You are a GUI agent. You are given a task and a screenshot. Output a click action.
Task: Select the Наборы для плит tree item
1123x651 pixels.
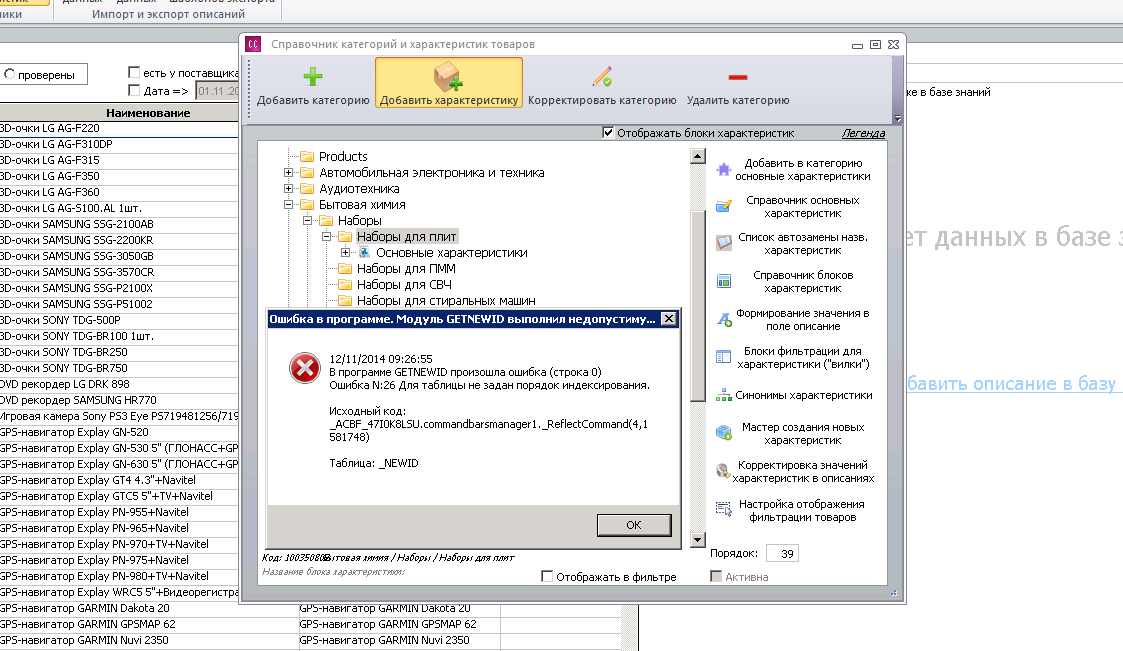coord(406,236)
